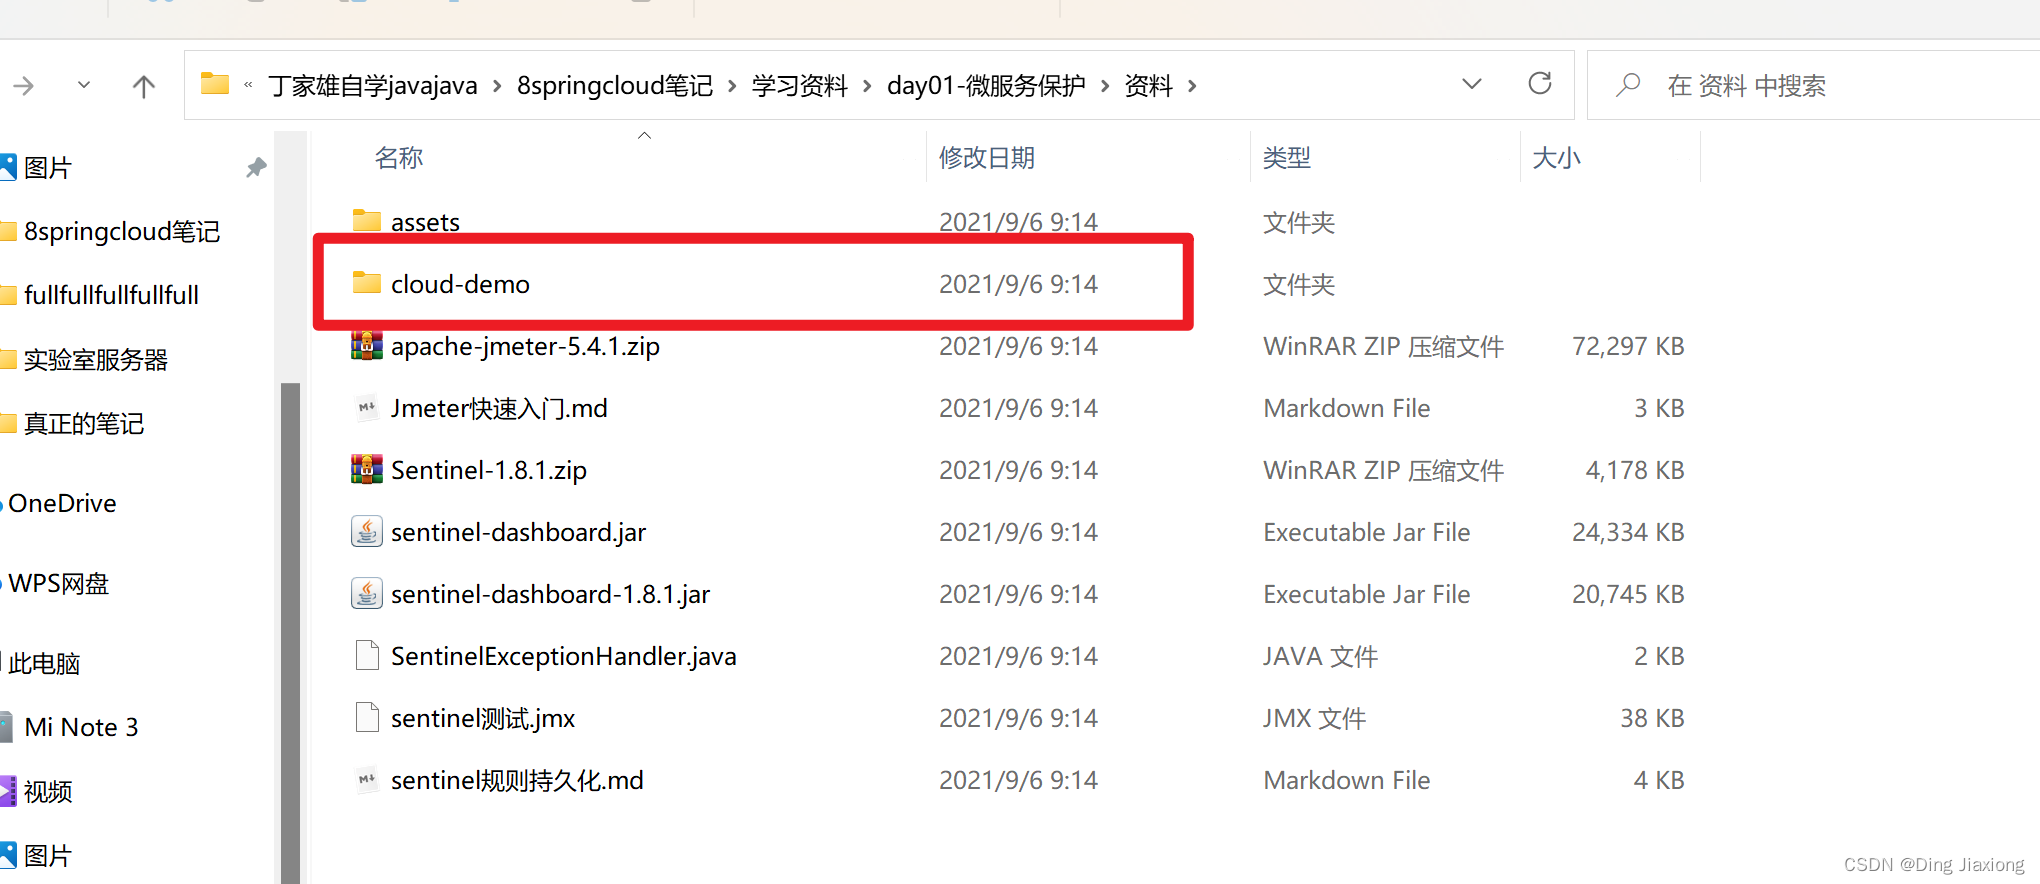Click the search box 在 资料 中搜索
This screenshot has width=2040, height=884.
click(x=1813, y=86)
